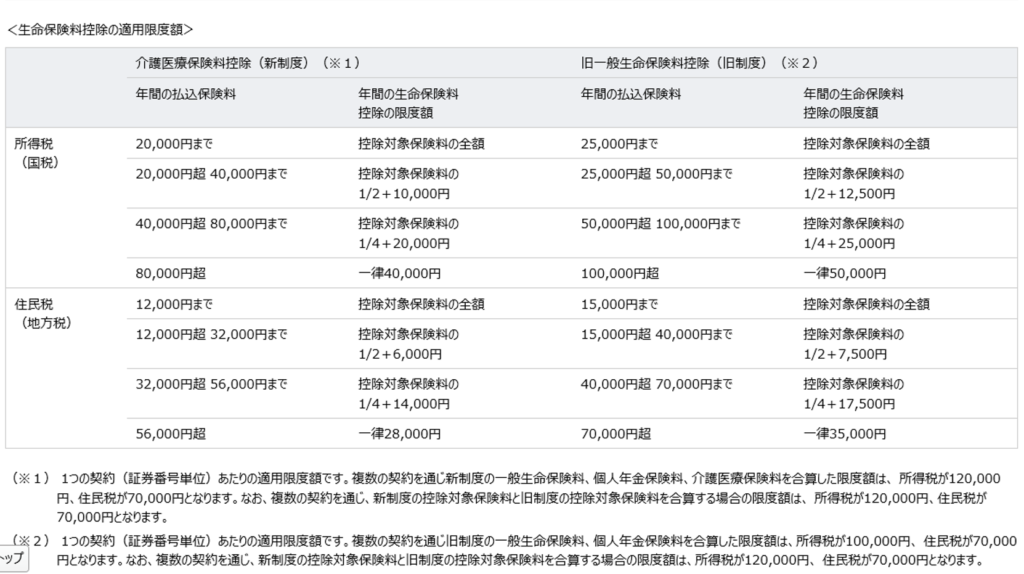
Task: Click the 介護医療保険料控除（新制度）column header
Action: pos(248,63)
